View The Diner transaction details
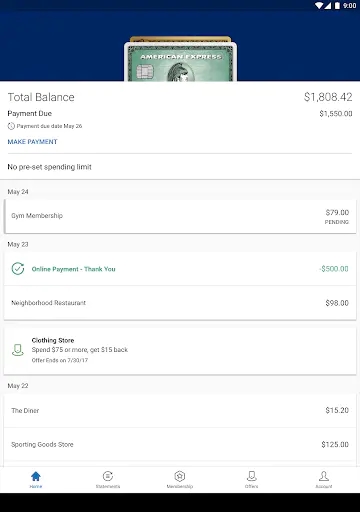 [180, 411]
